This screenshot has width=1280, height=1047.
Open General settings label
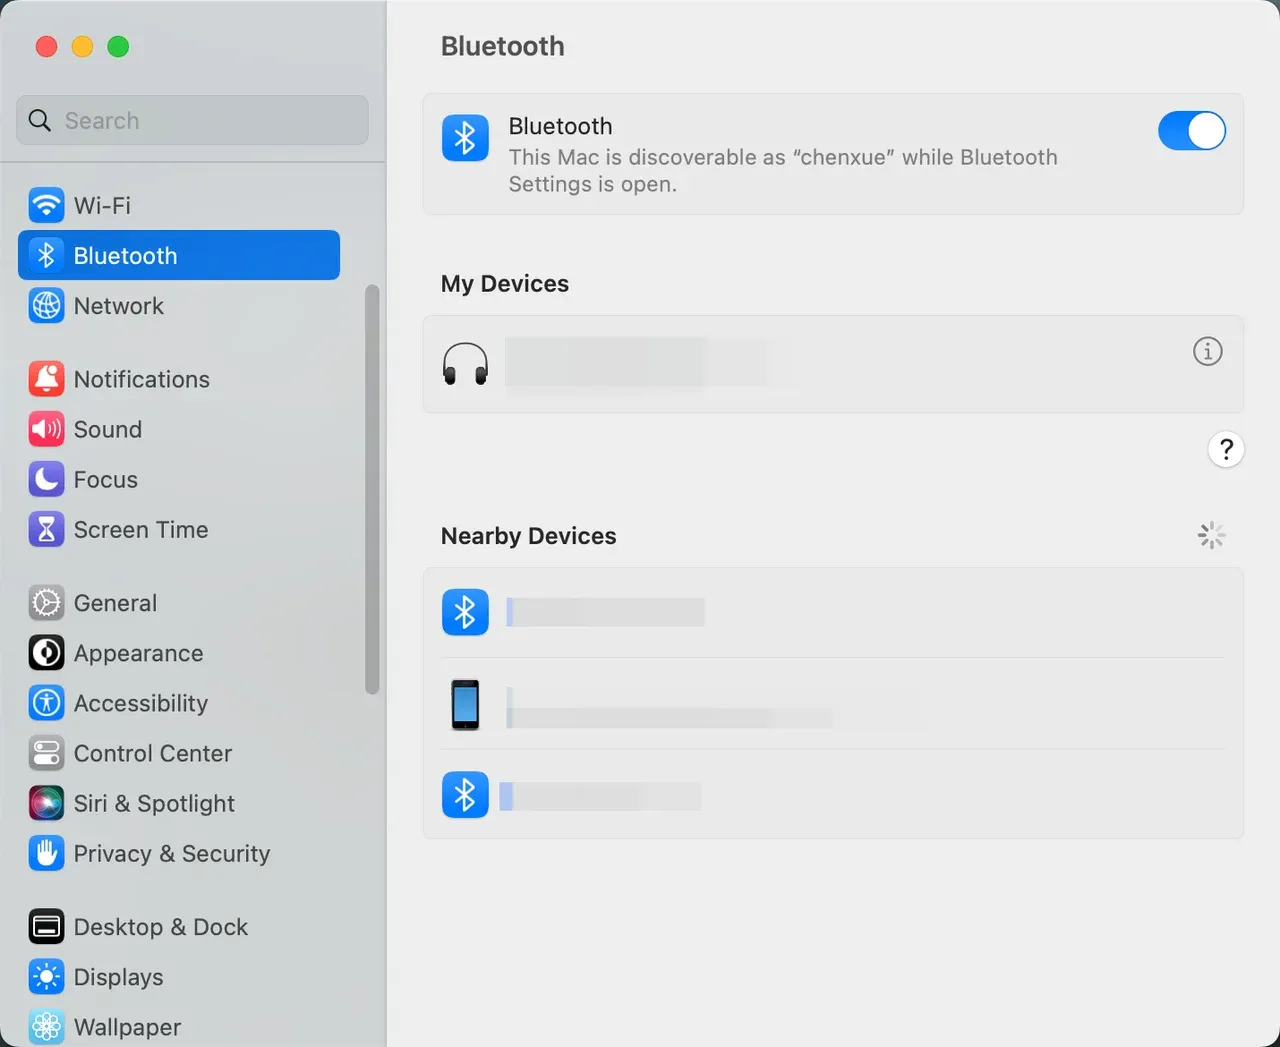coord(115,603)
